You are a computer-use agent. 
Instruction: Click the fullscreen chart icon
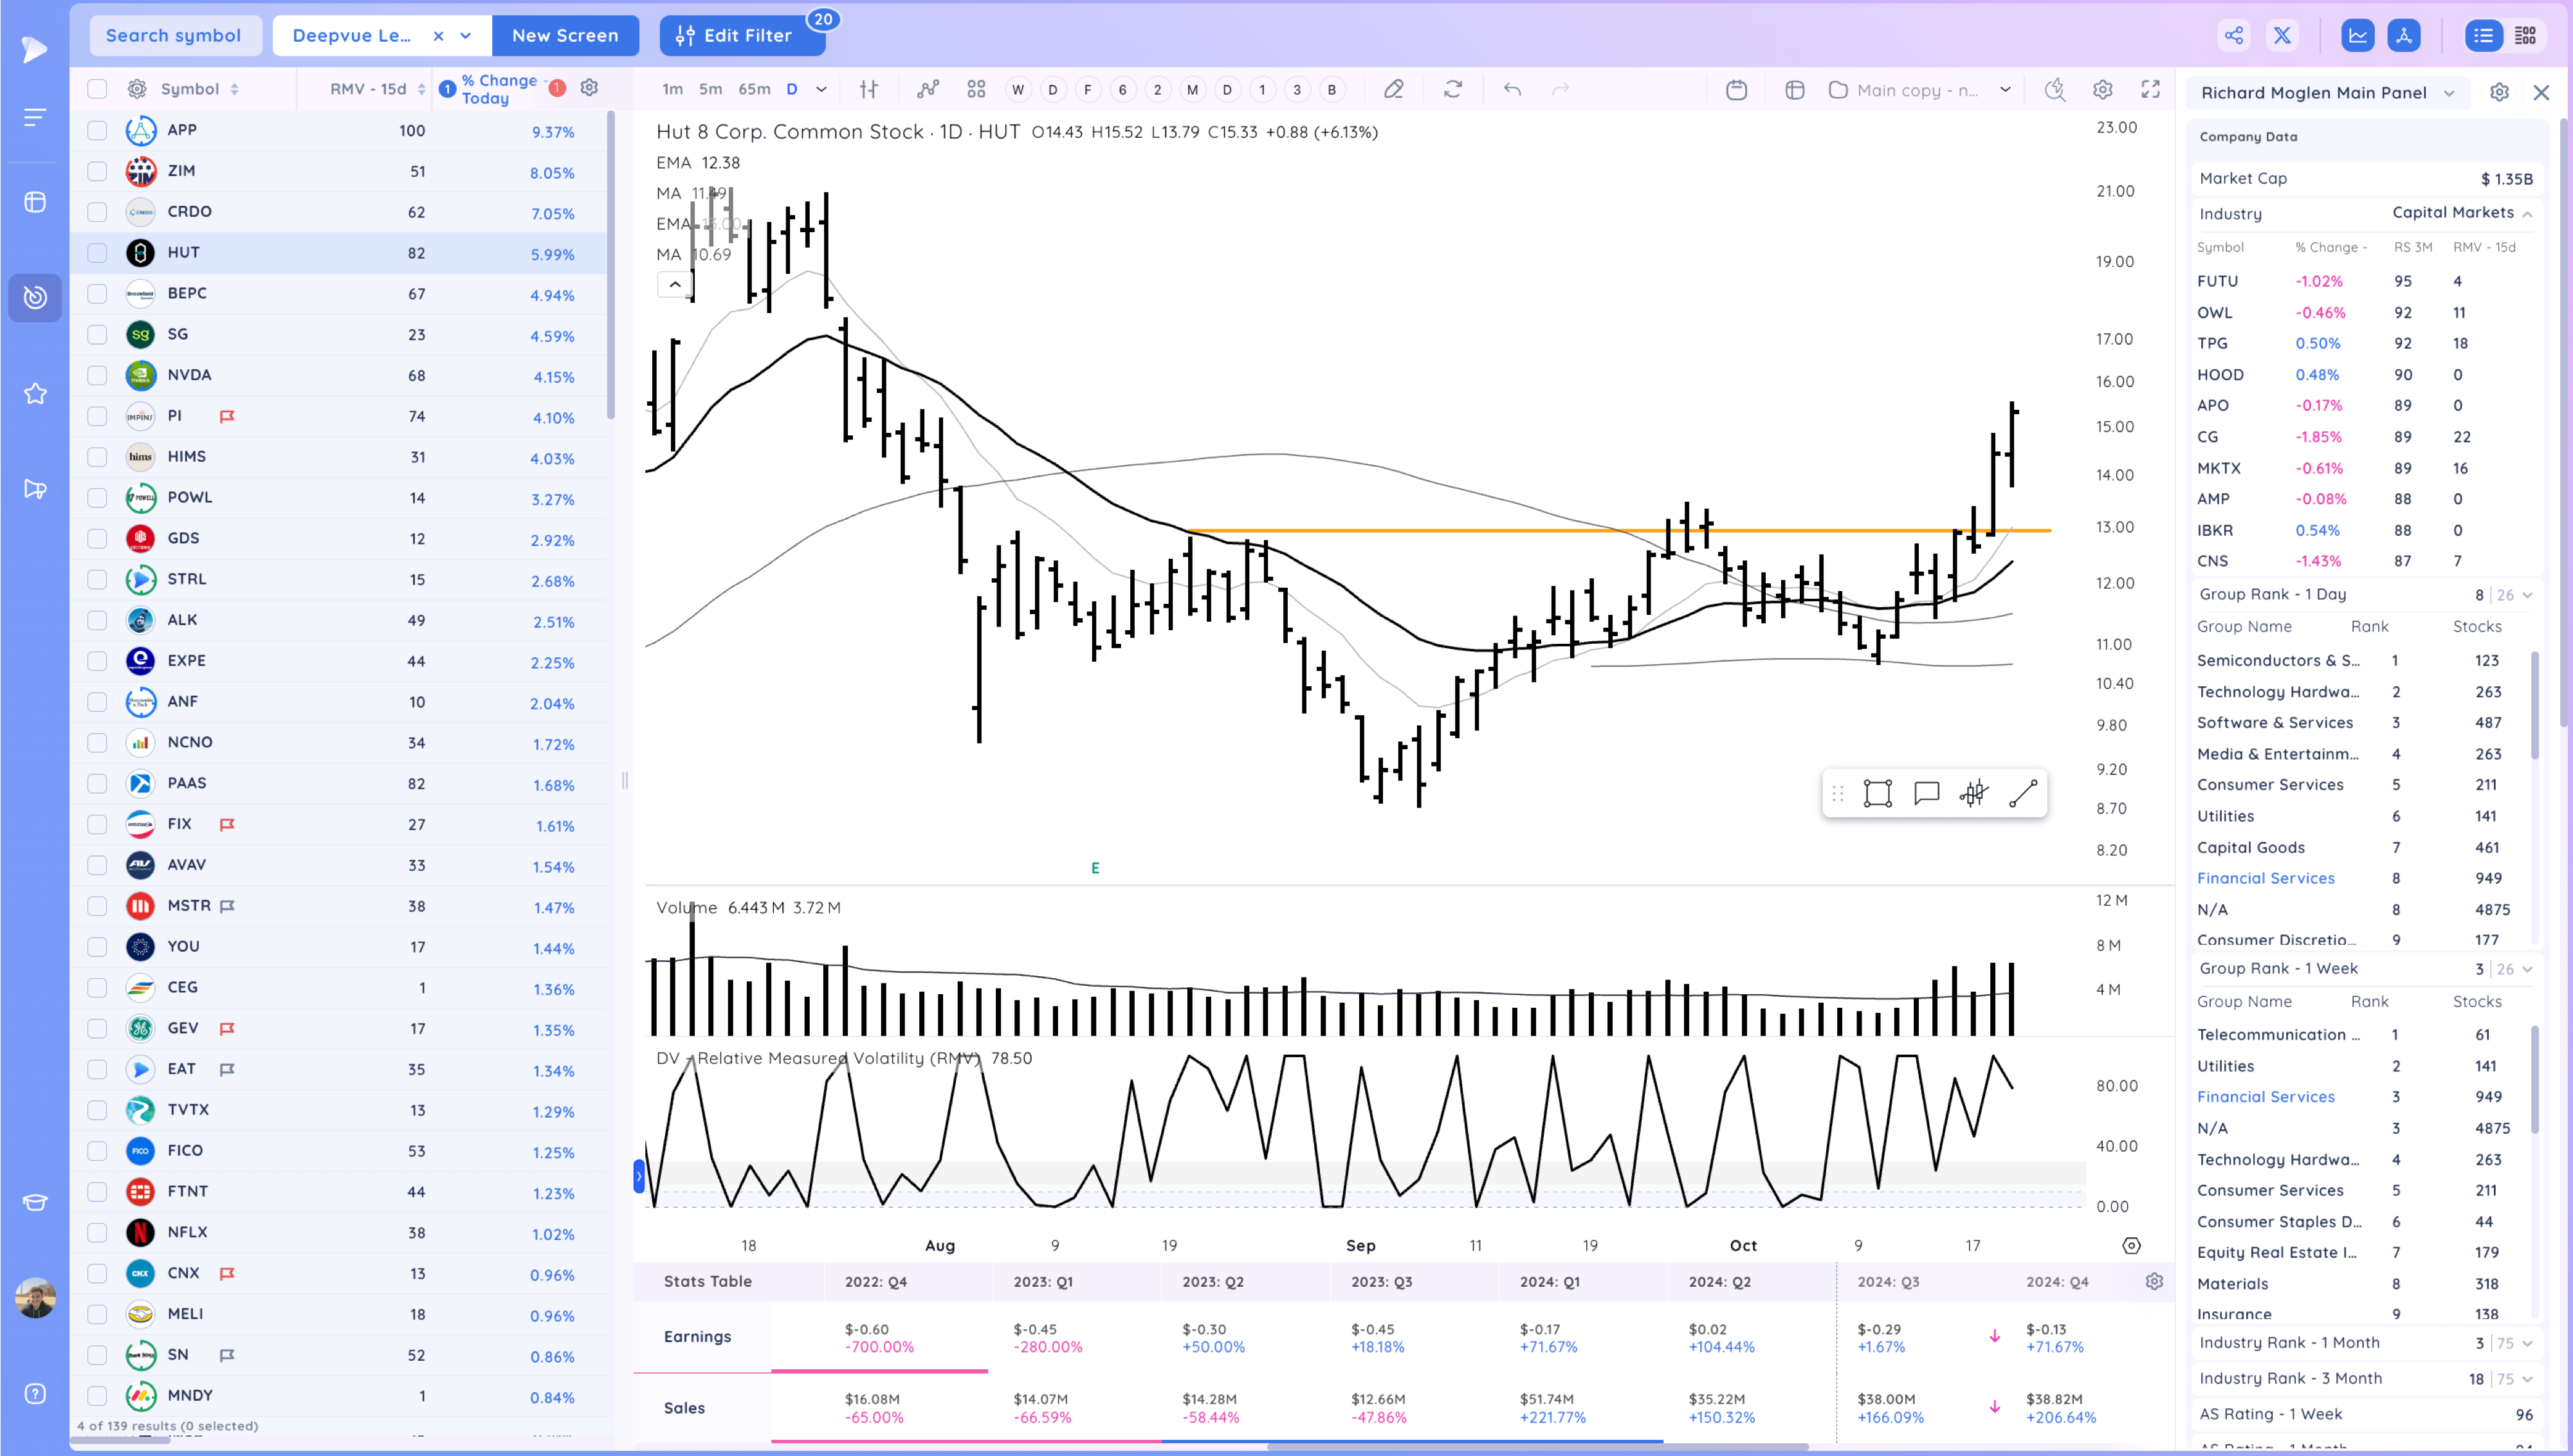[x=2151, y=89]
